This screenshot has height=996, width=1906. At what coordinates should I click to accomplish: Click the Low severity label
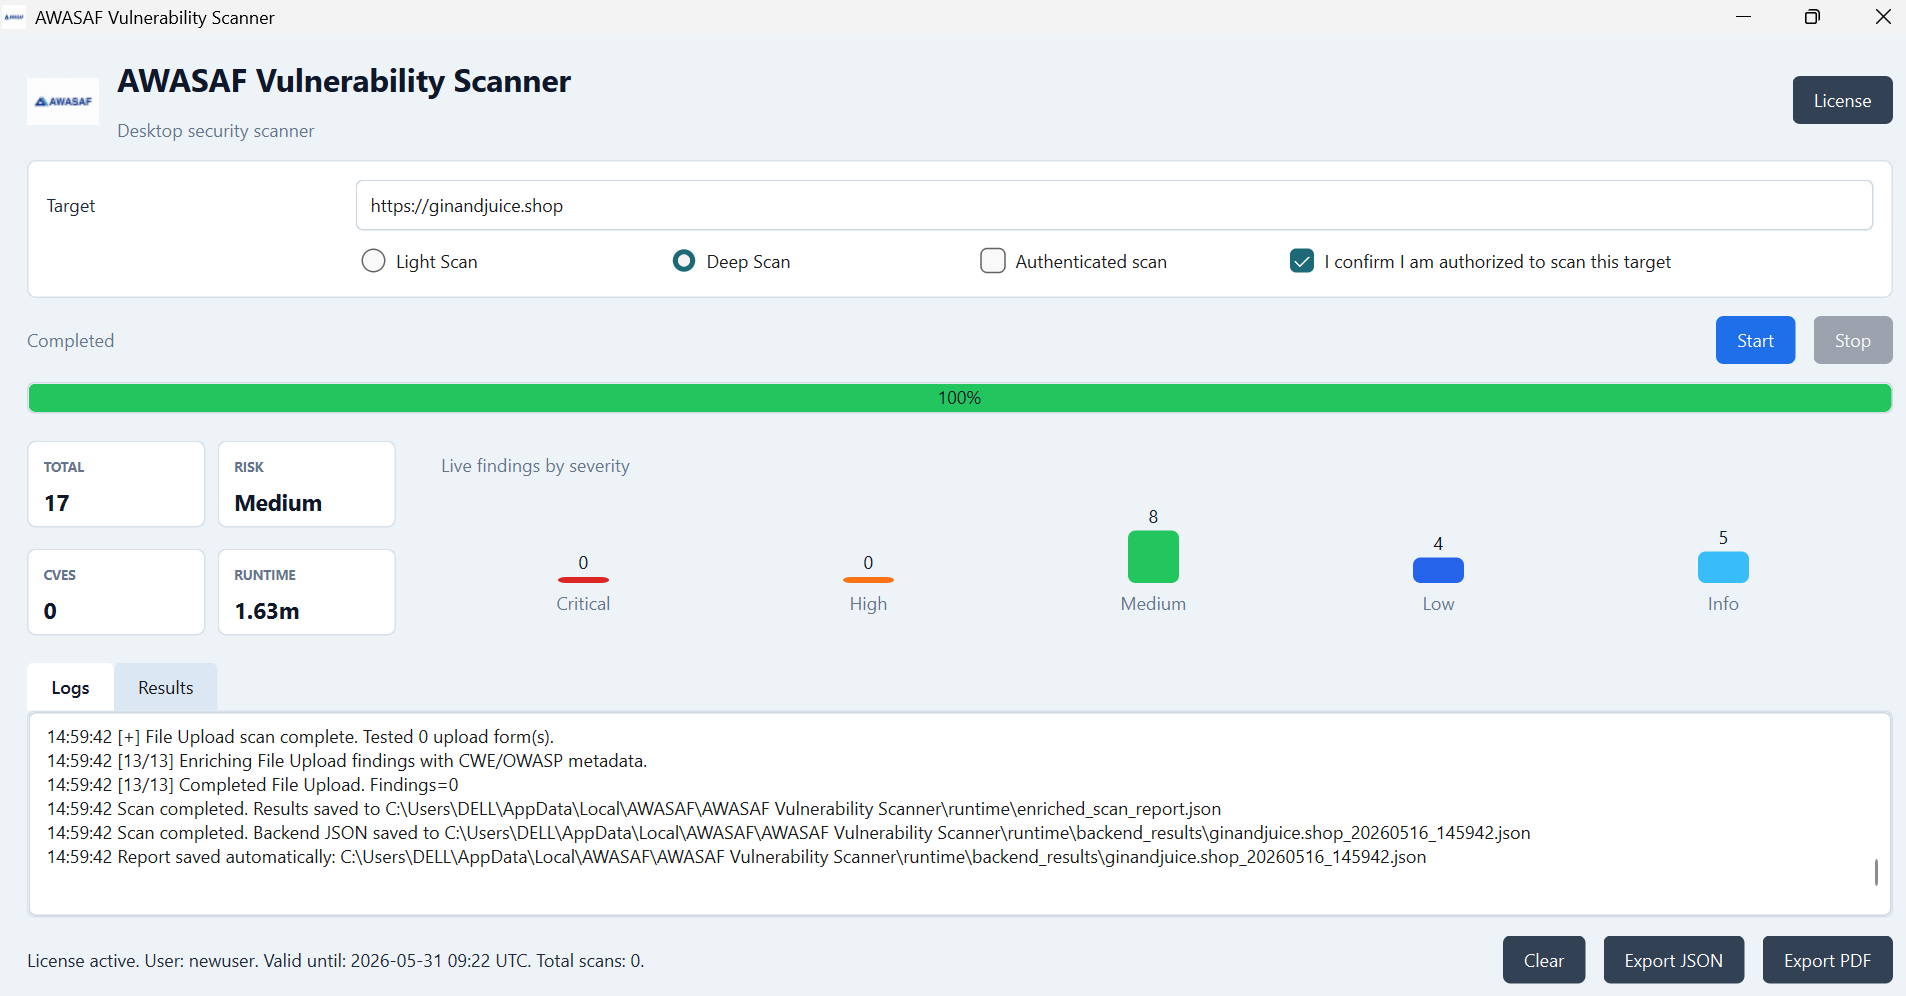(1438, 604)
